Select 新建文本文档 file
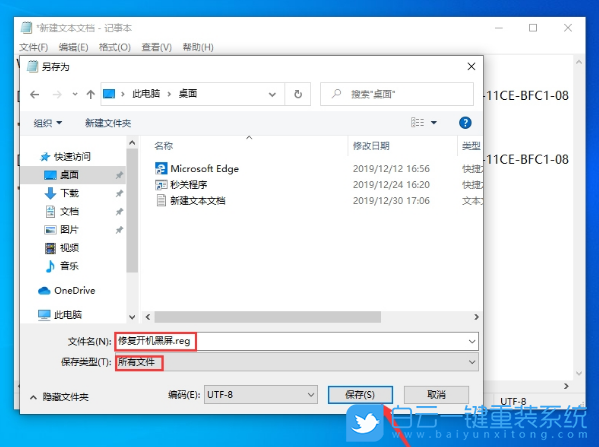This screenshot has width=599, height=447. (198, 201)
